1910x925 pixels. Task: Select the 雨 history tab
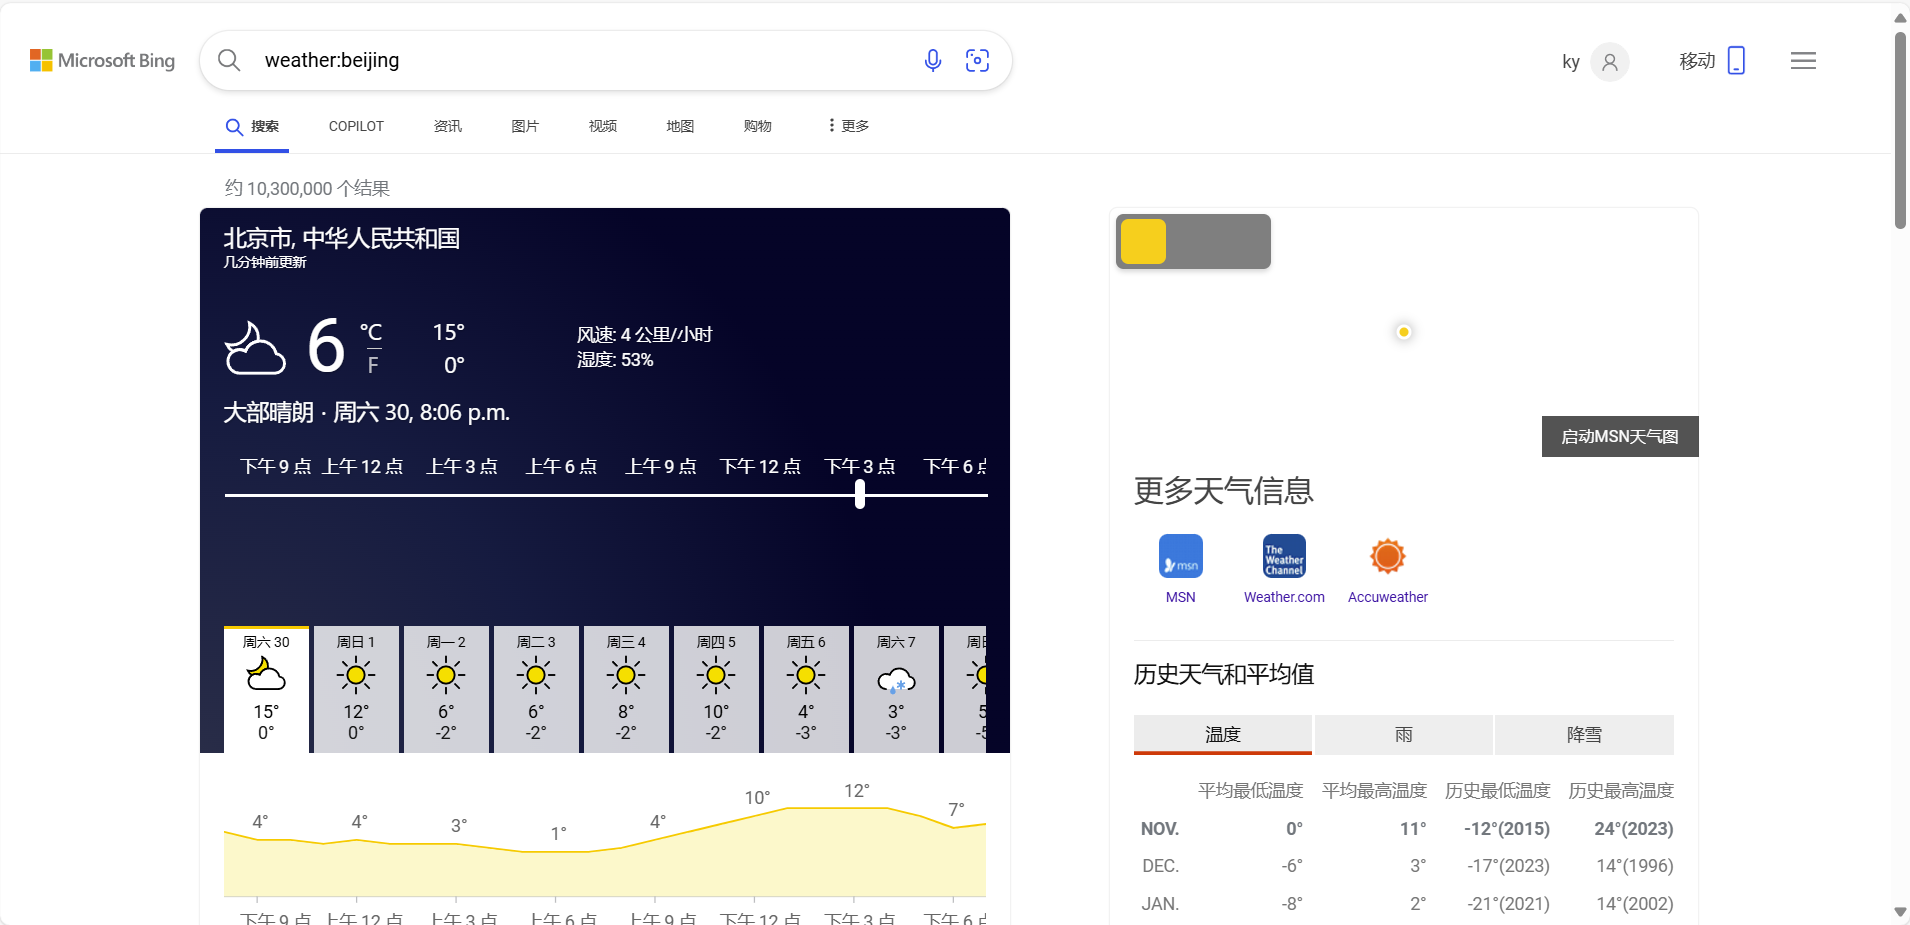click(x=1404, y=734)
